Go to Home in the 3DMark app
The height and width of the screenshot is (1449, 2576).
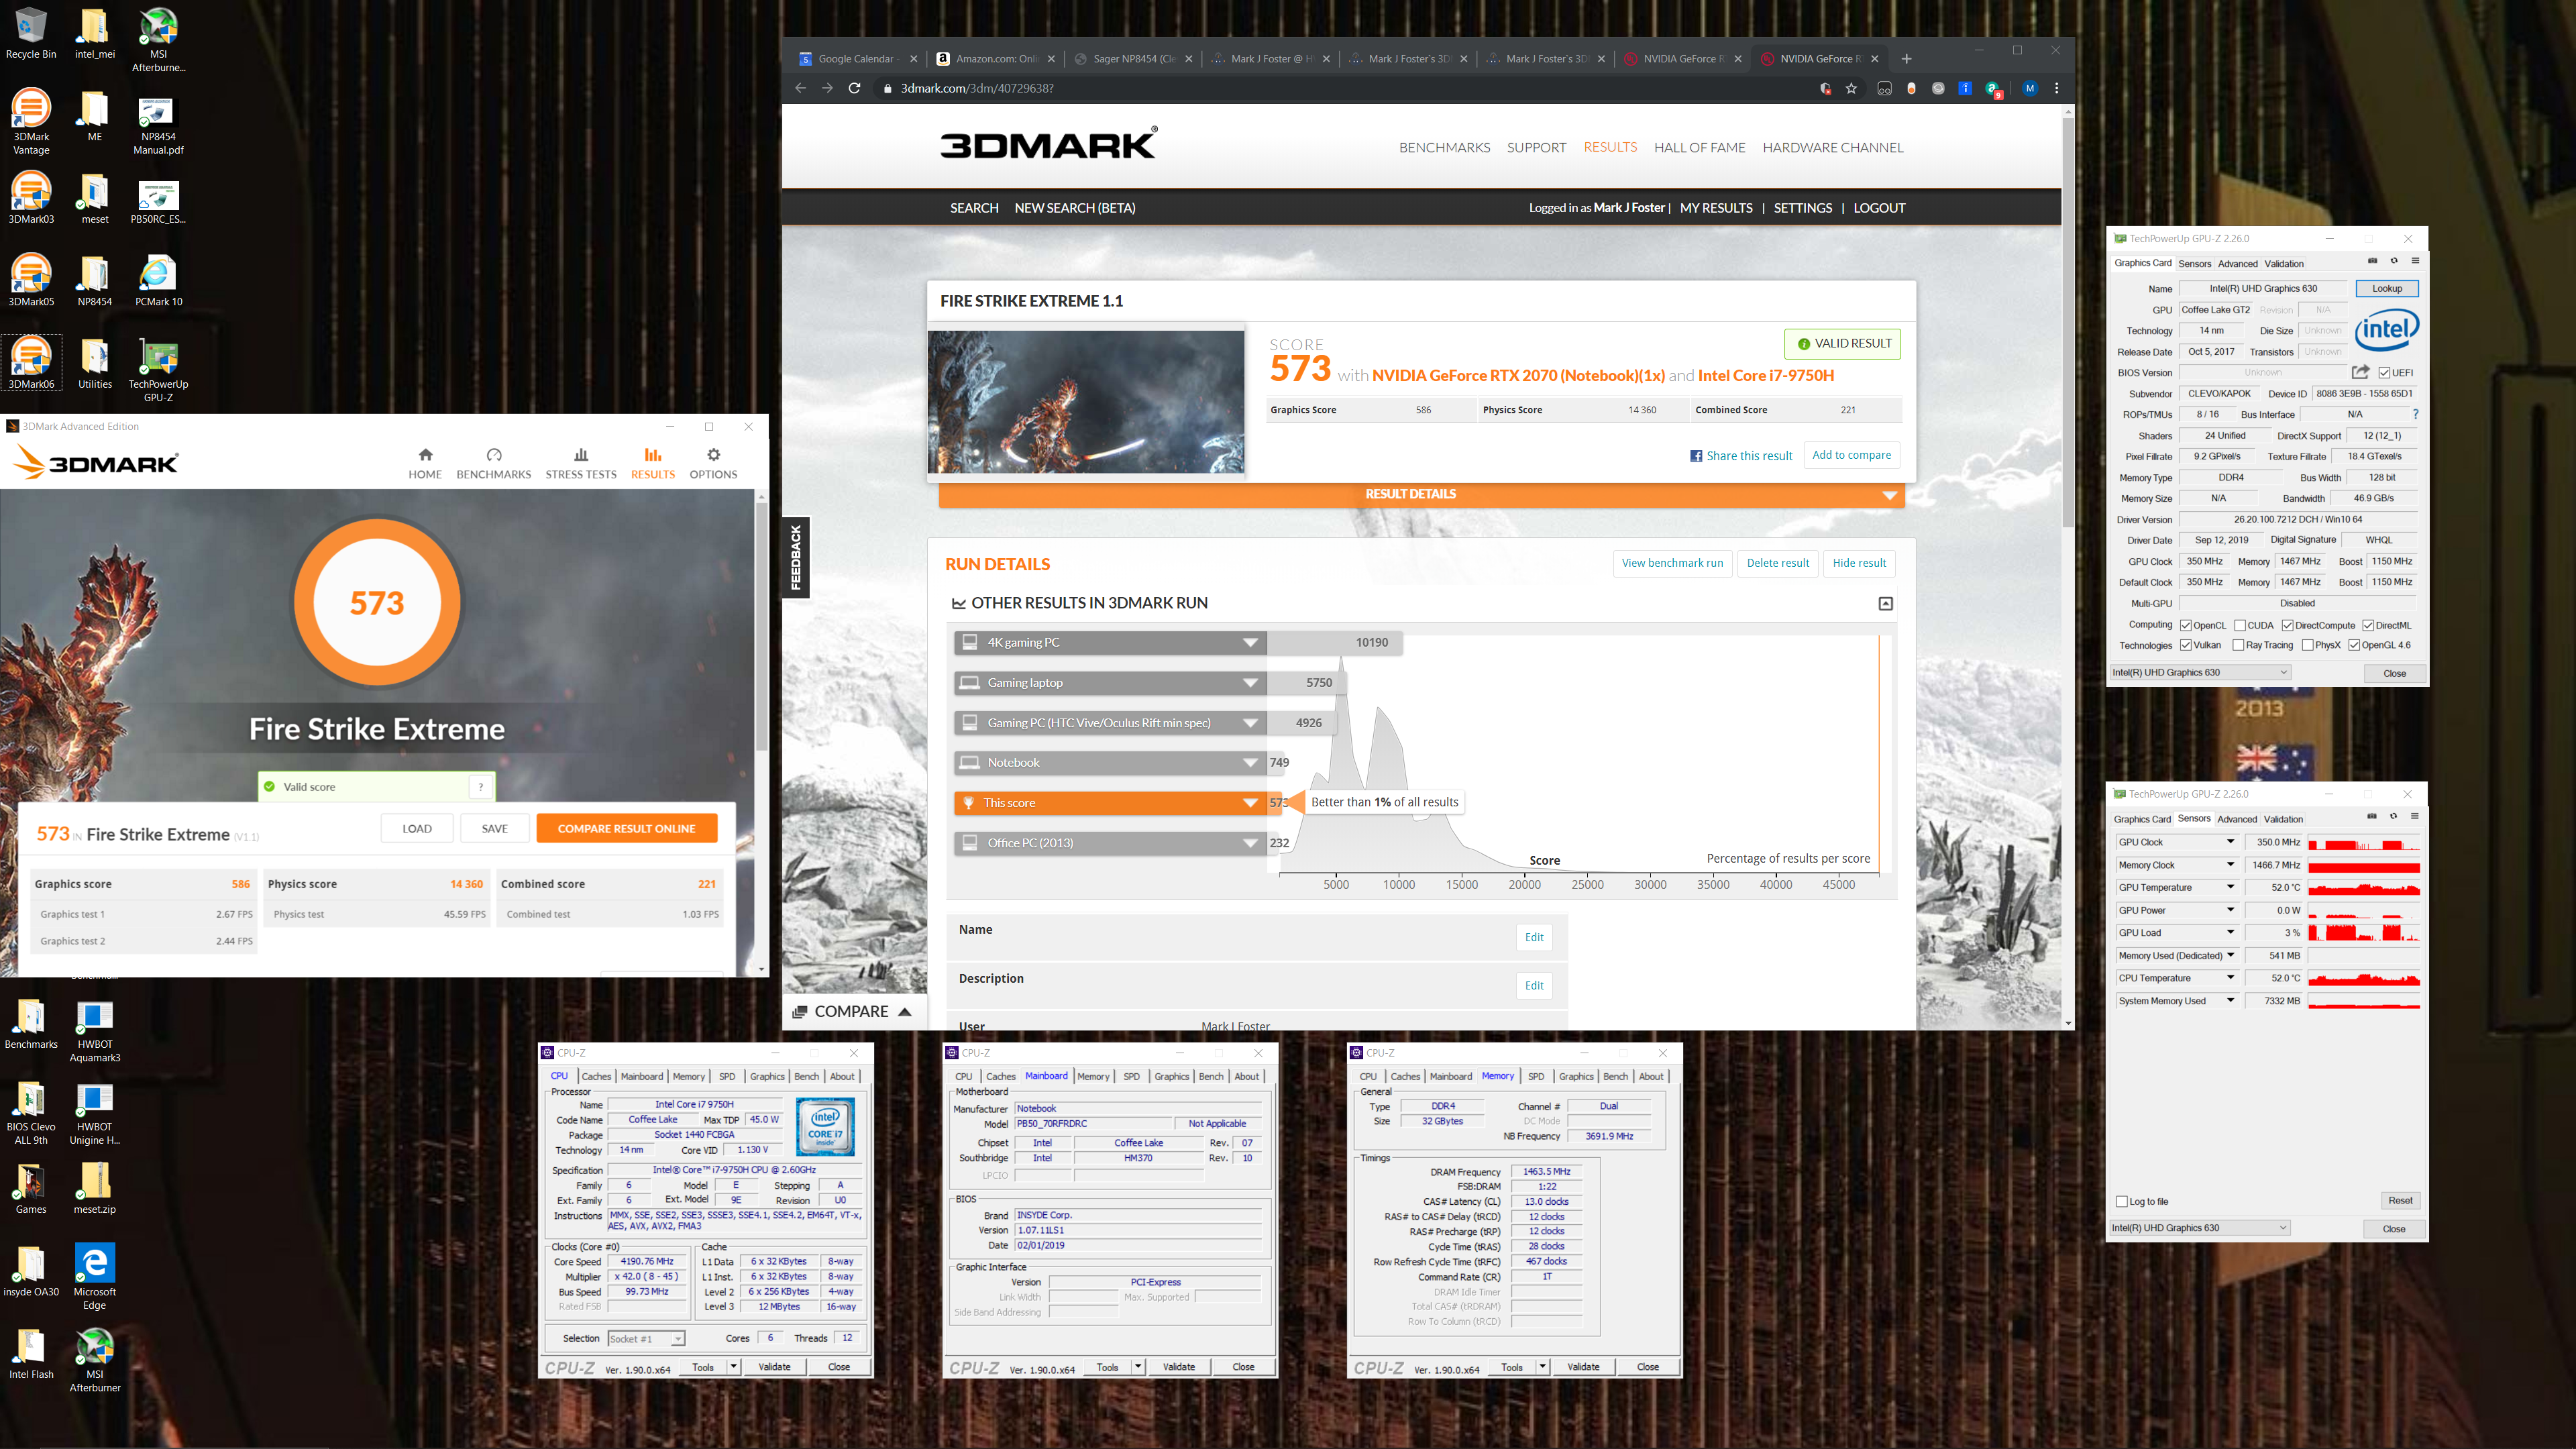[425, 463]
